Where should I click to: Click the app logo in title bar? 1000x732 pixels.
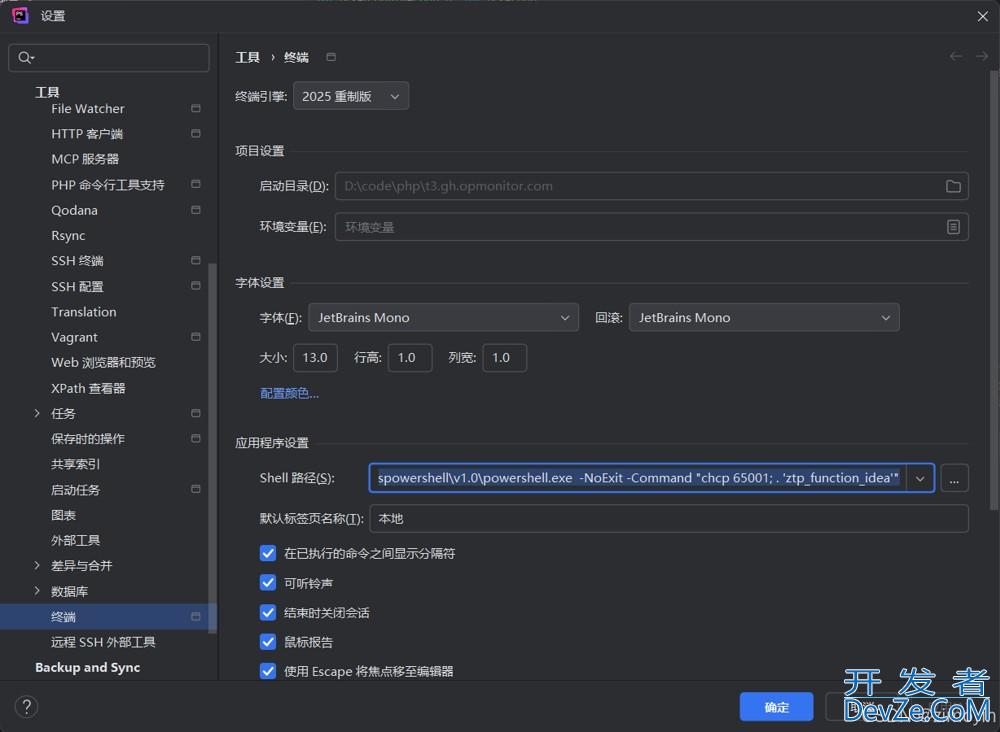coord(20,15)
